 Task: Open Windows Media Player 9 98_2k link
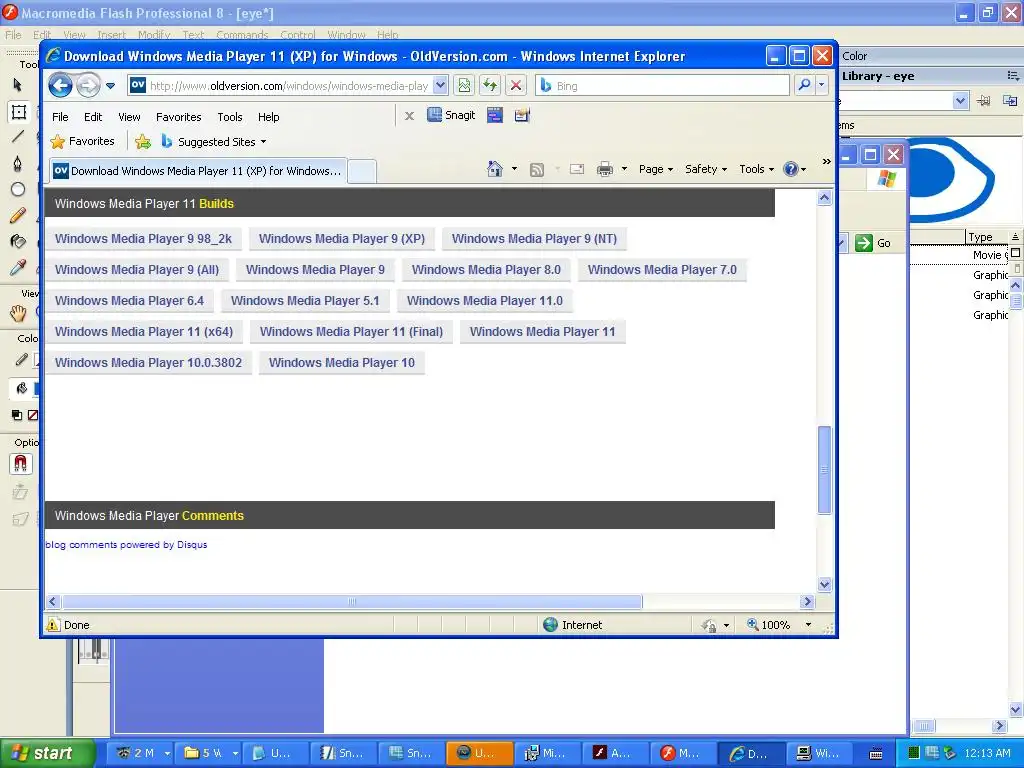click(x=144, y=239)
